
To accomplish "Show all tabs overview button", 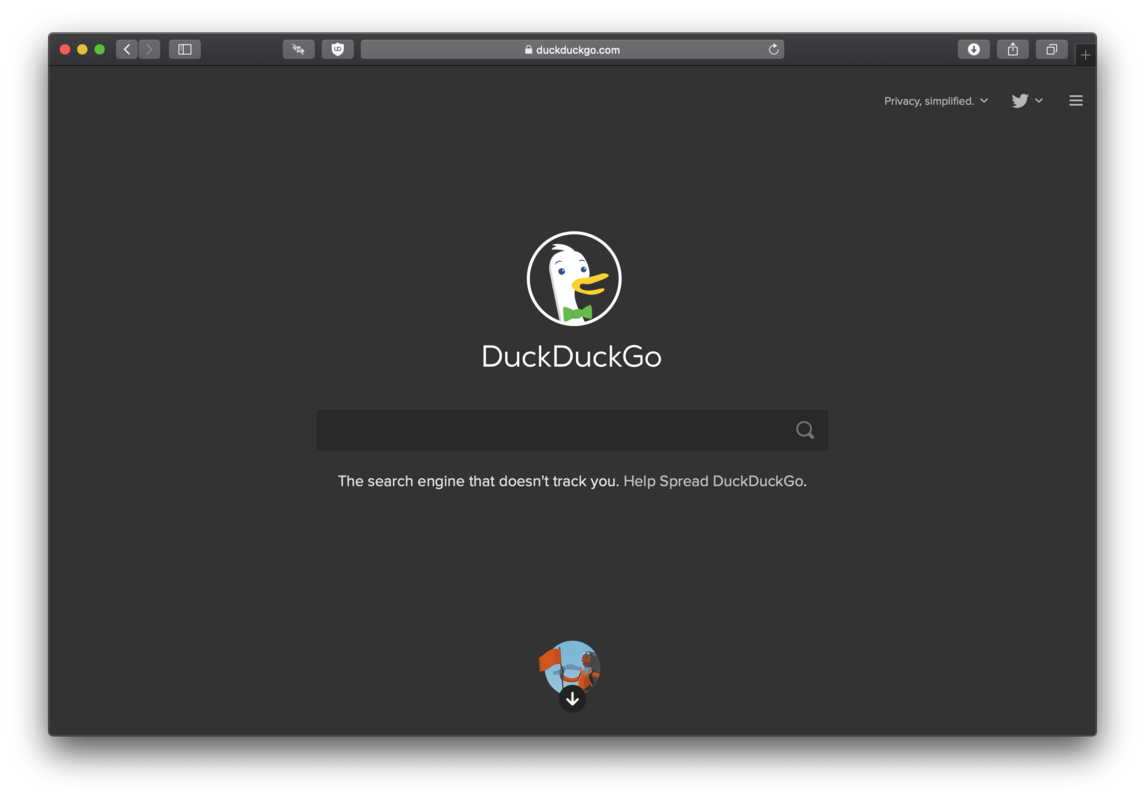I will point(1052,49).
